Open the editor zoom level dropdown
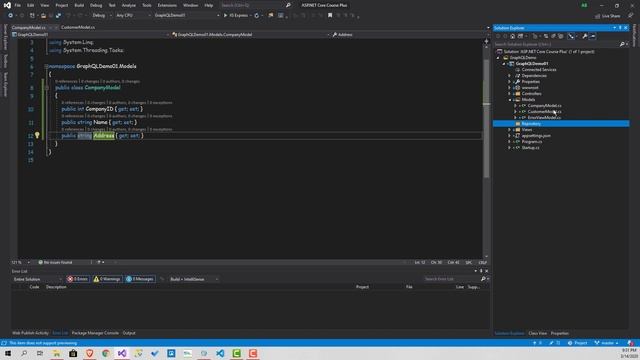The image size is (640, 360). (x=20, y=262)
